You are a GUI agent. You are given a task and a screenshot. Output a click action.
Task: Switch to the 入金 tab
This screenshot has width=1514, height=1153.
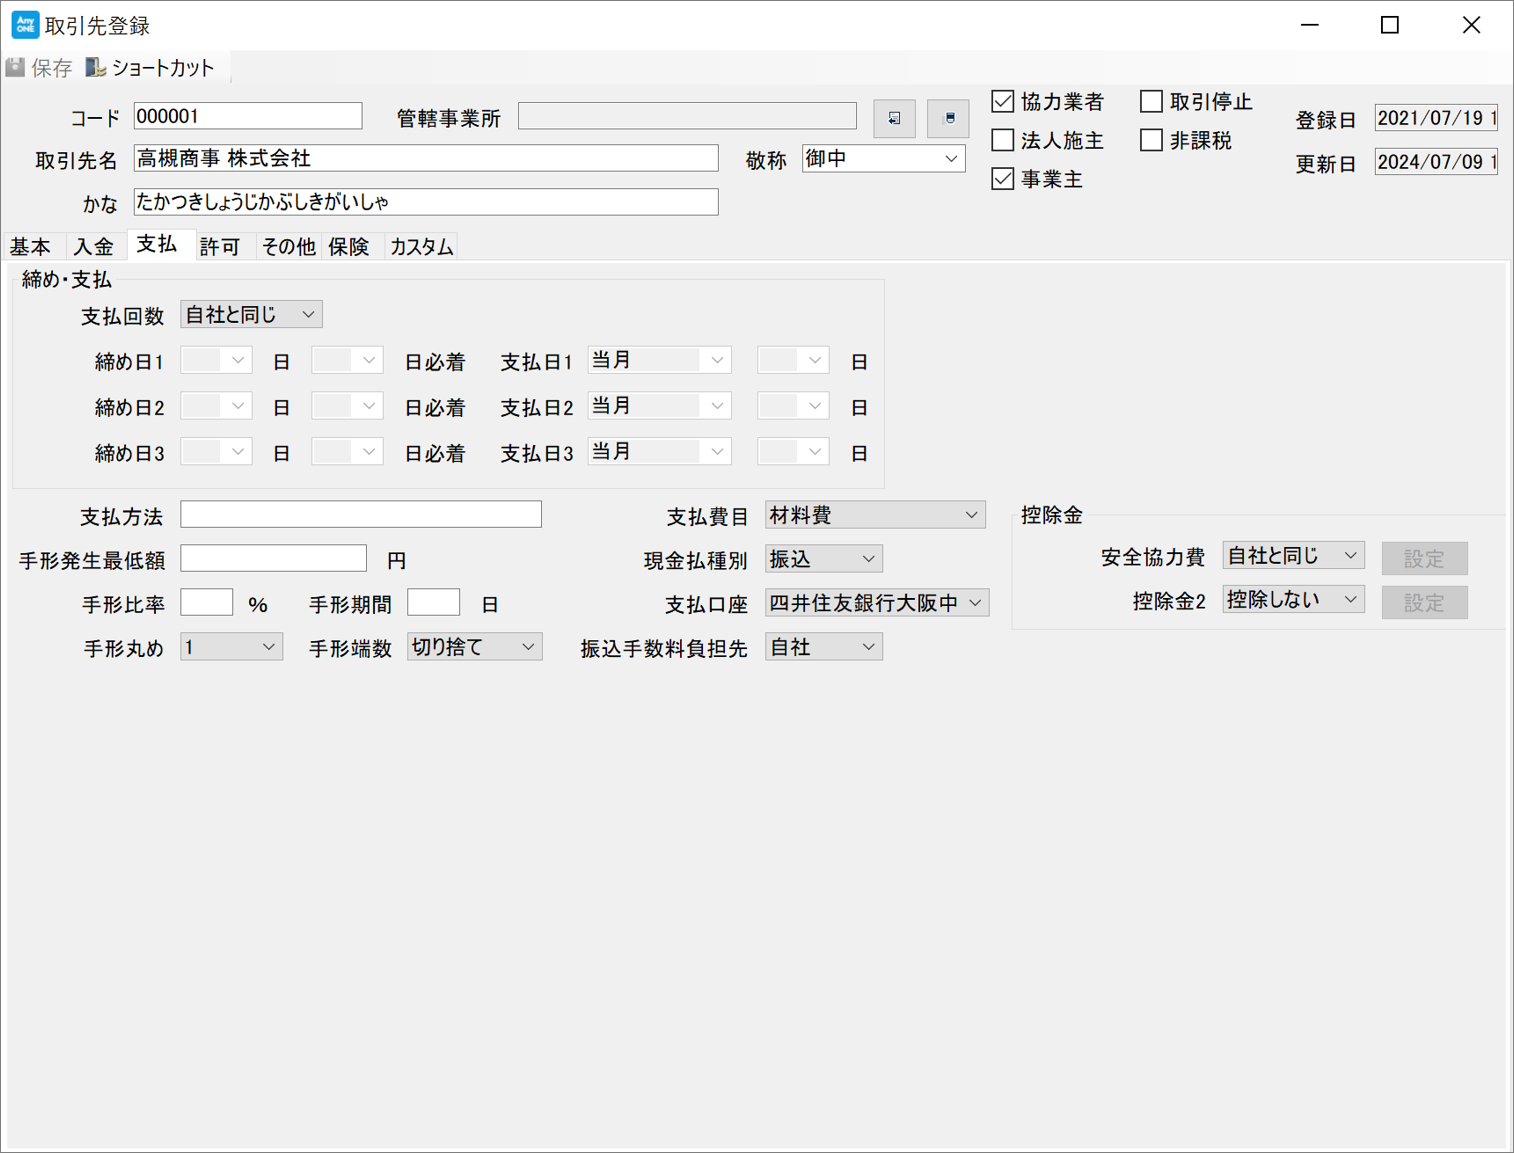point(94,247)
